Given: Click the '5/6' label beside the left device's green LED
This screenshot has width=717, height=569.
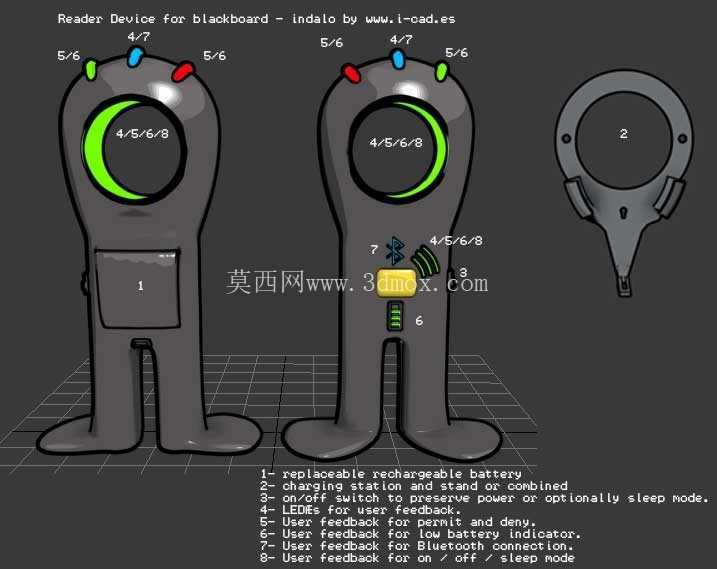Looking at the screenshot, I should click(x=69, y=56).
